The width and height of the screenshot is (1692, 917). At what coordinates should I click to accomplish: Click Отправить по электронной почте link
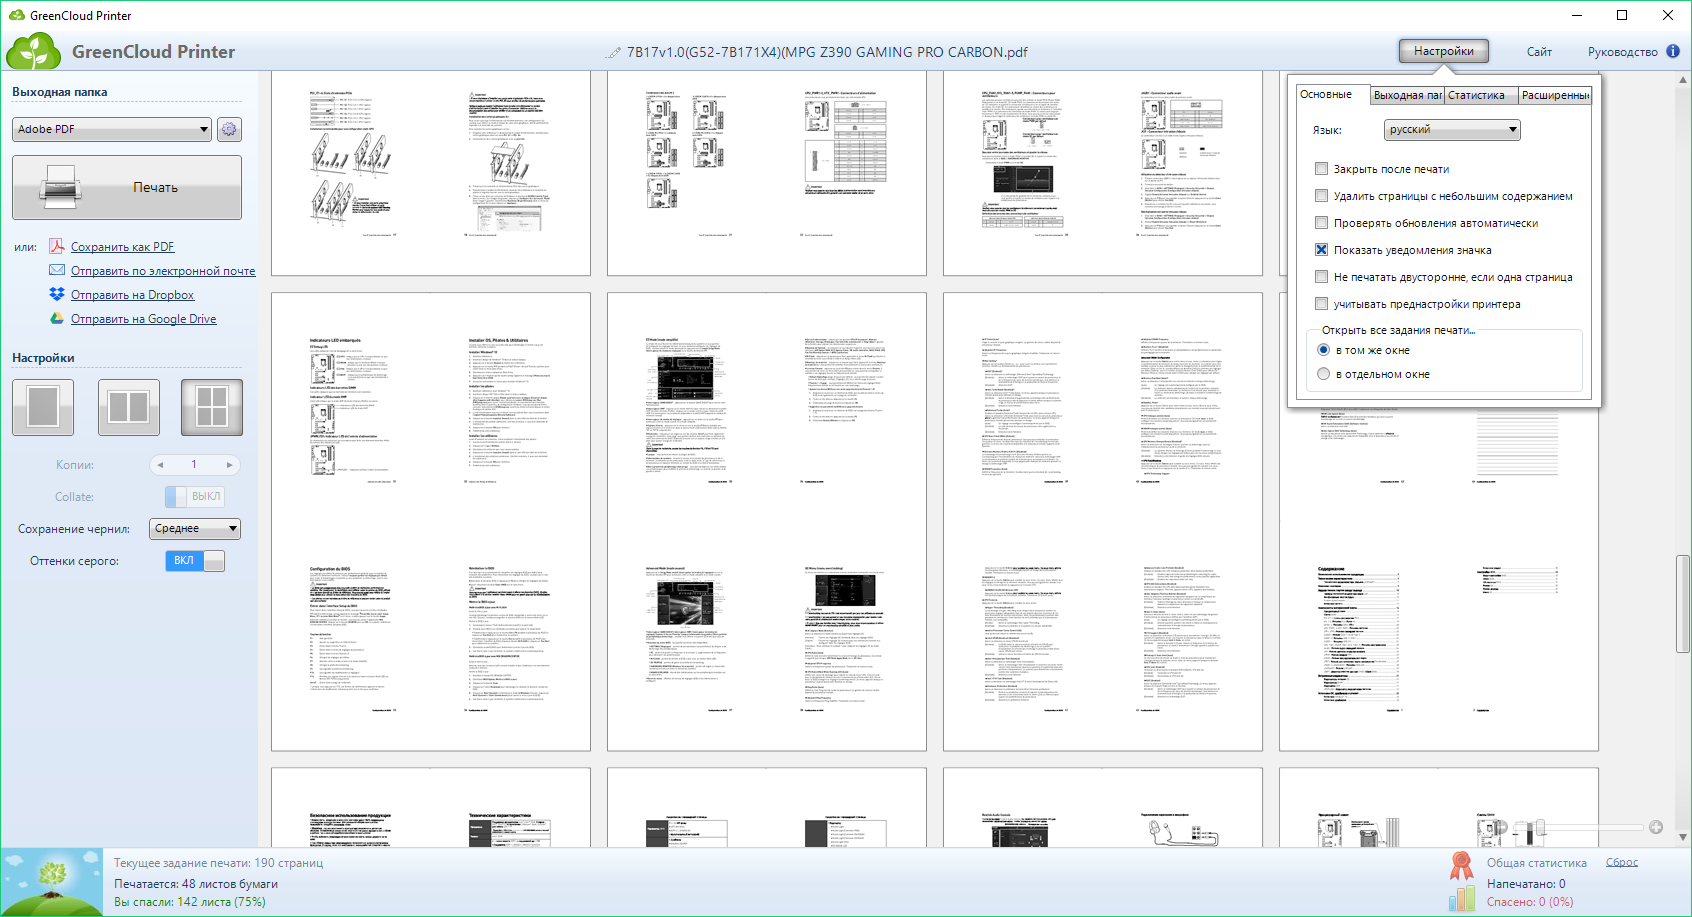(163, 271)
